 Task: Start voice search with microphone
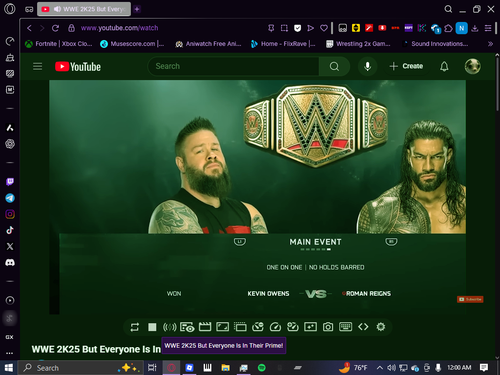click(367, 66)
